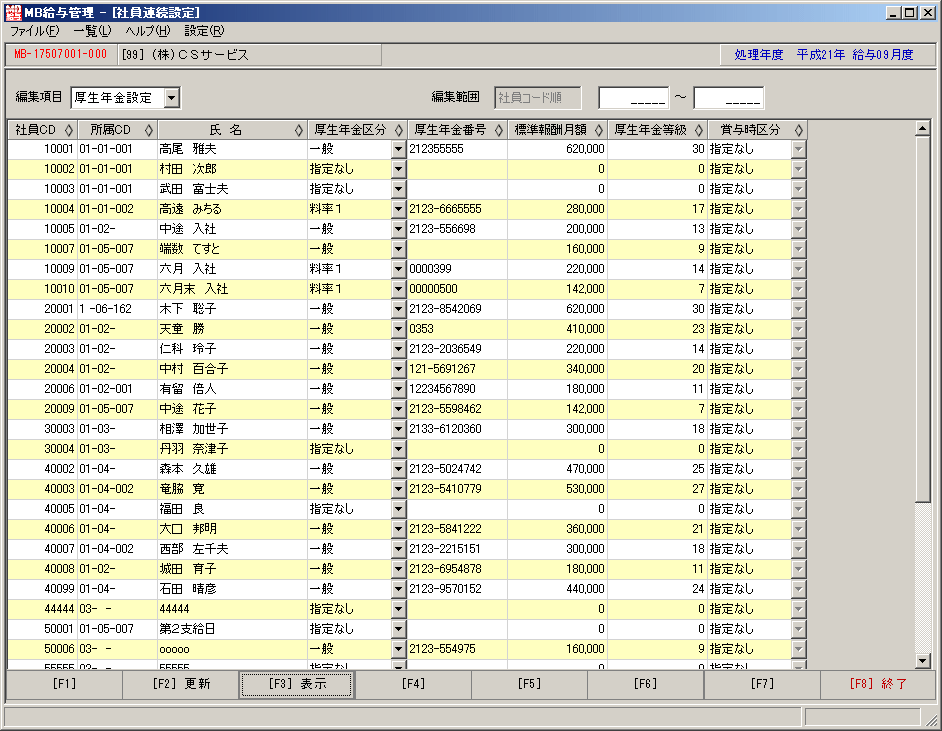Viewport: 942px width, 731px height.
Task: Sort by 厚生年金等級 column sort icon
Action: click(699, 130)
